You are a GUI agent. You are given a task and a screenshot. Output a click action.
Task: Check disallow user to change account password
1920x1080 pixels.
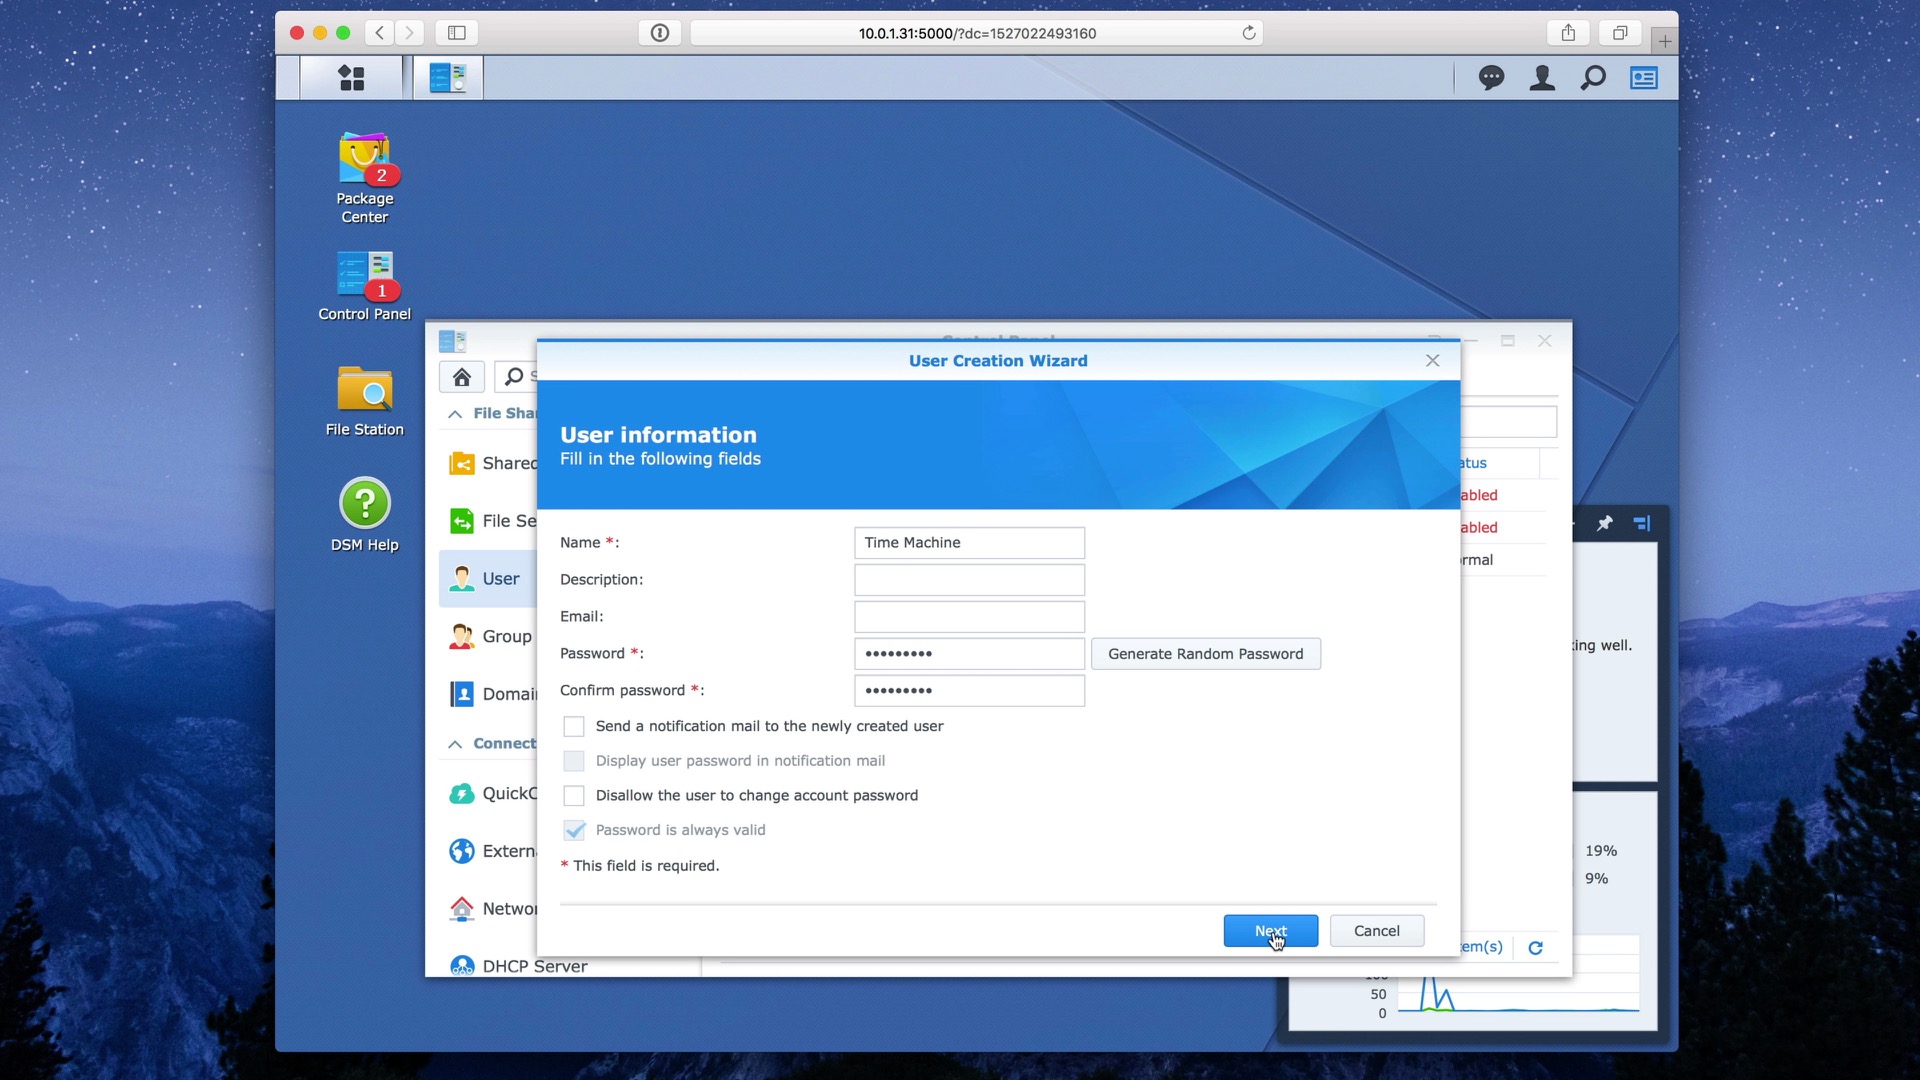pos(574,795)
